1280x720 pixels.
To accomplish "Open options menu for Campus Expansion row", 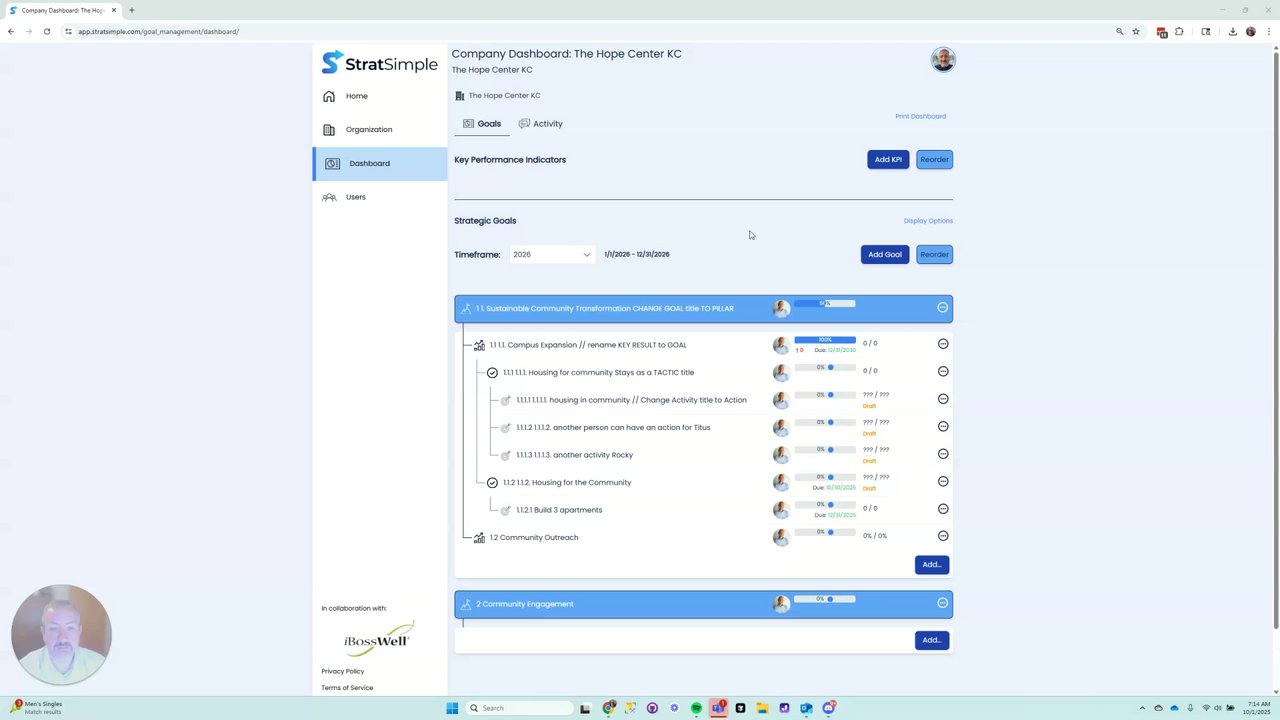I will point(943,344).
